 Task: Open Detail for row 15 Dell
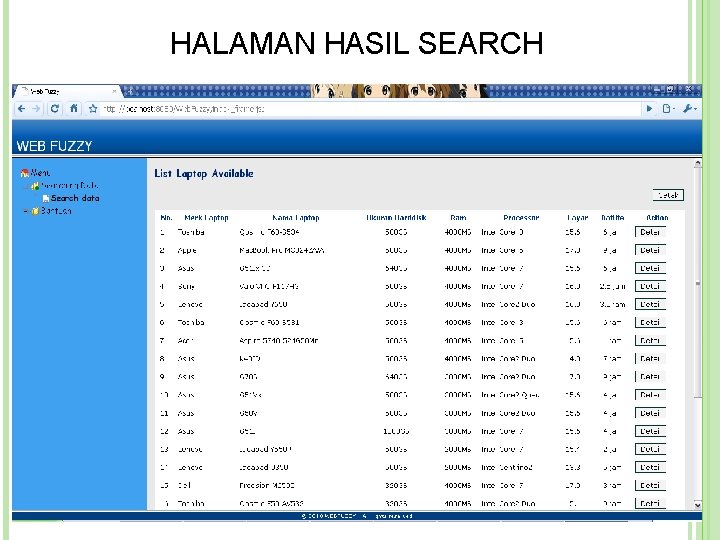click(650, 485)
